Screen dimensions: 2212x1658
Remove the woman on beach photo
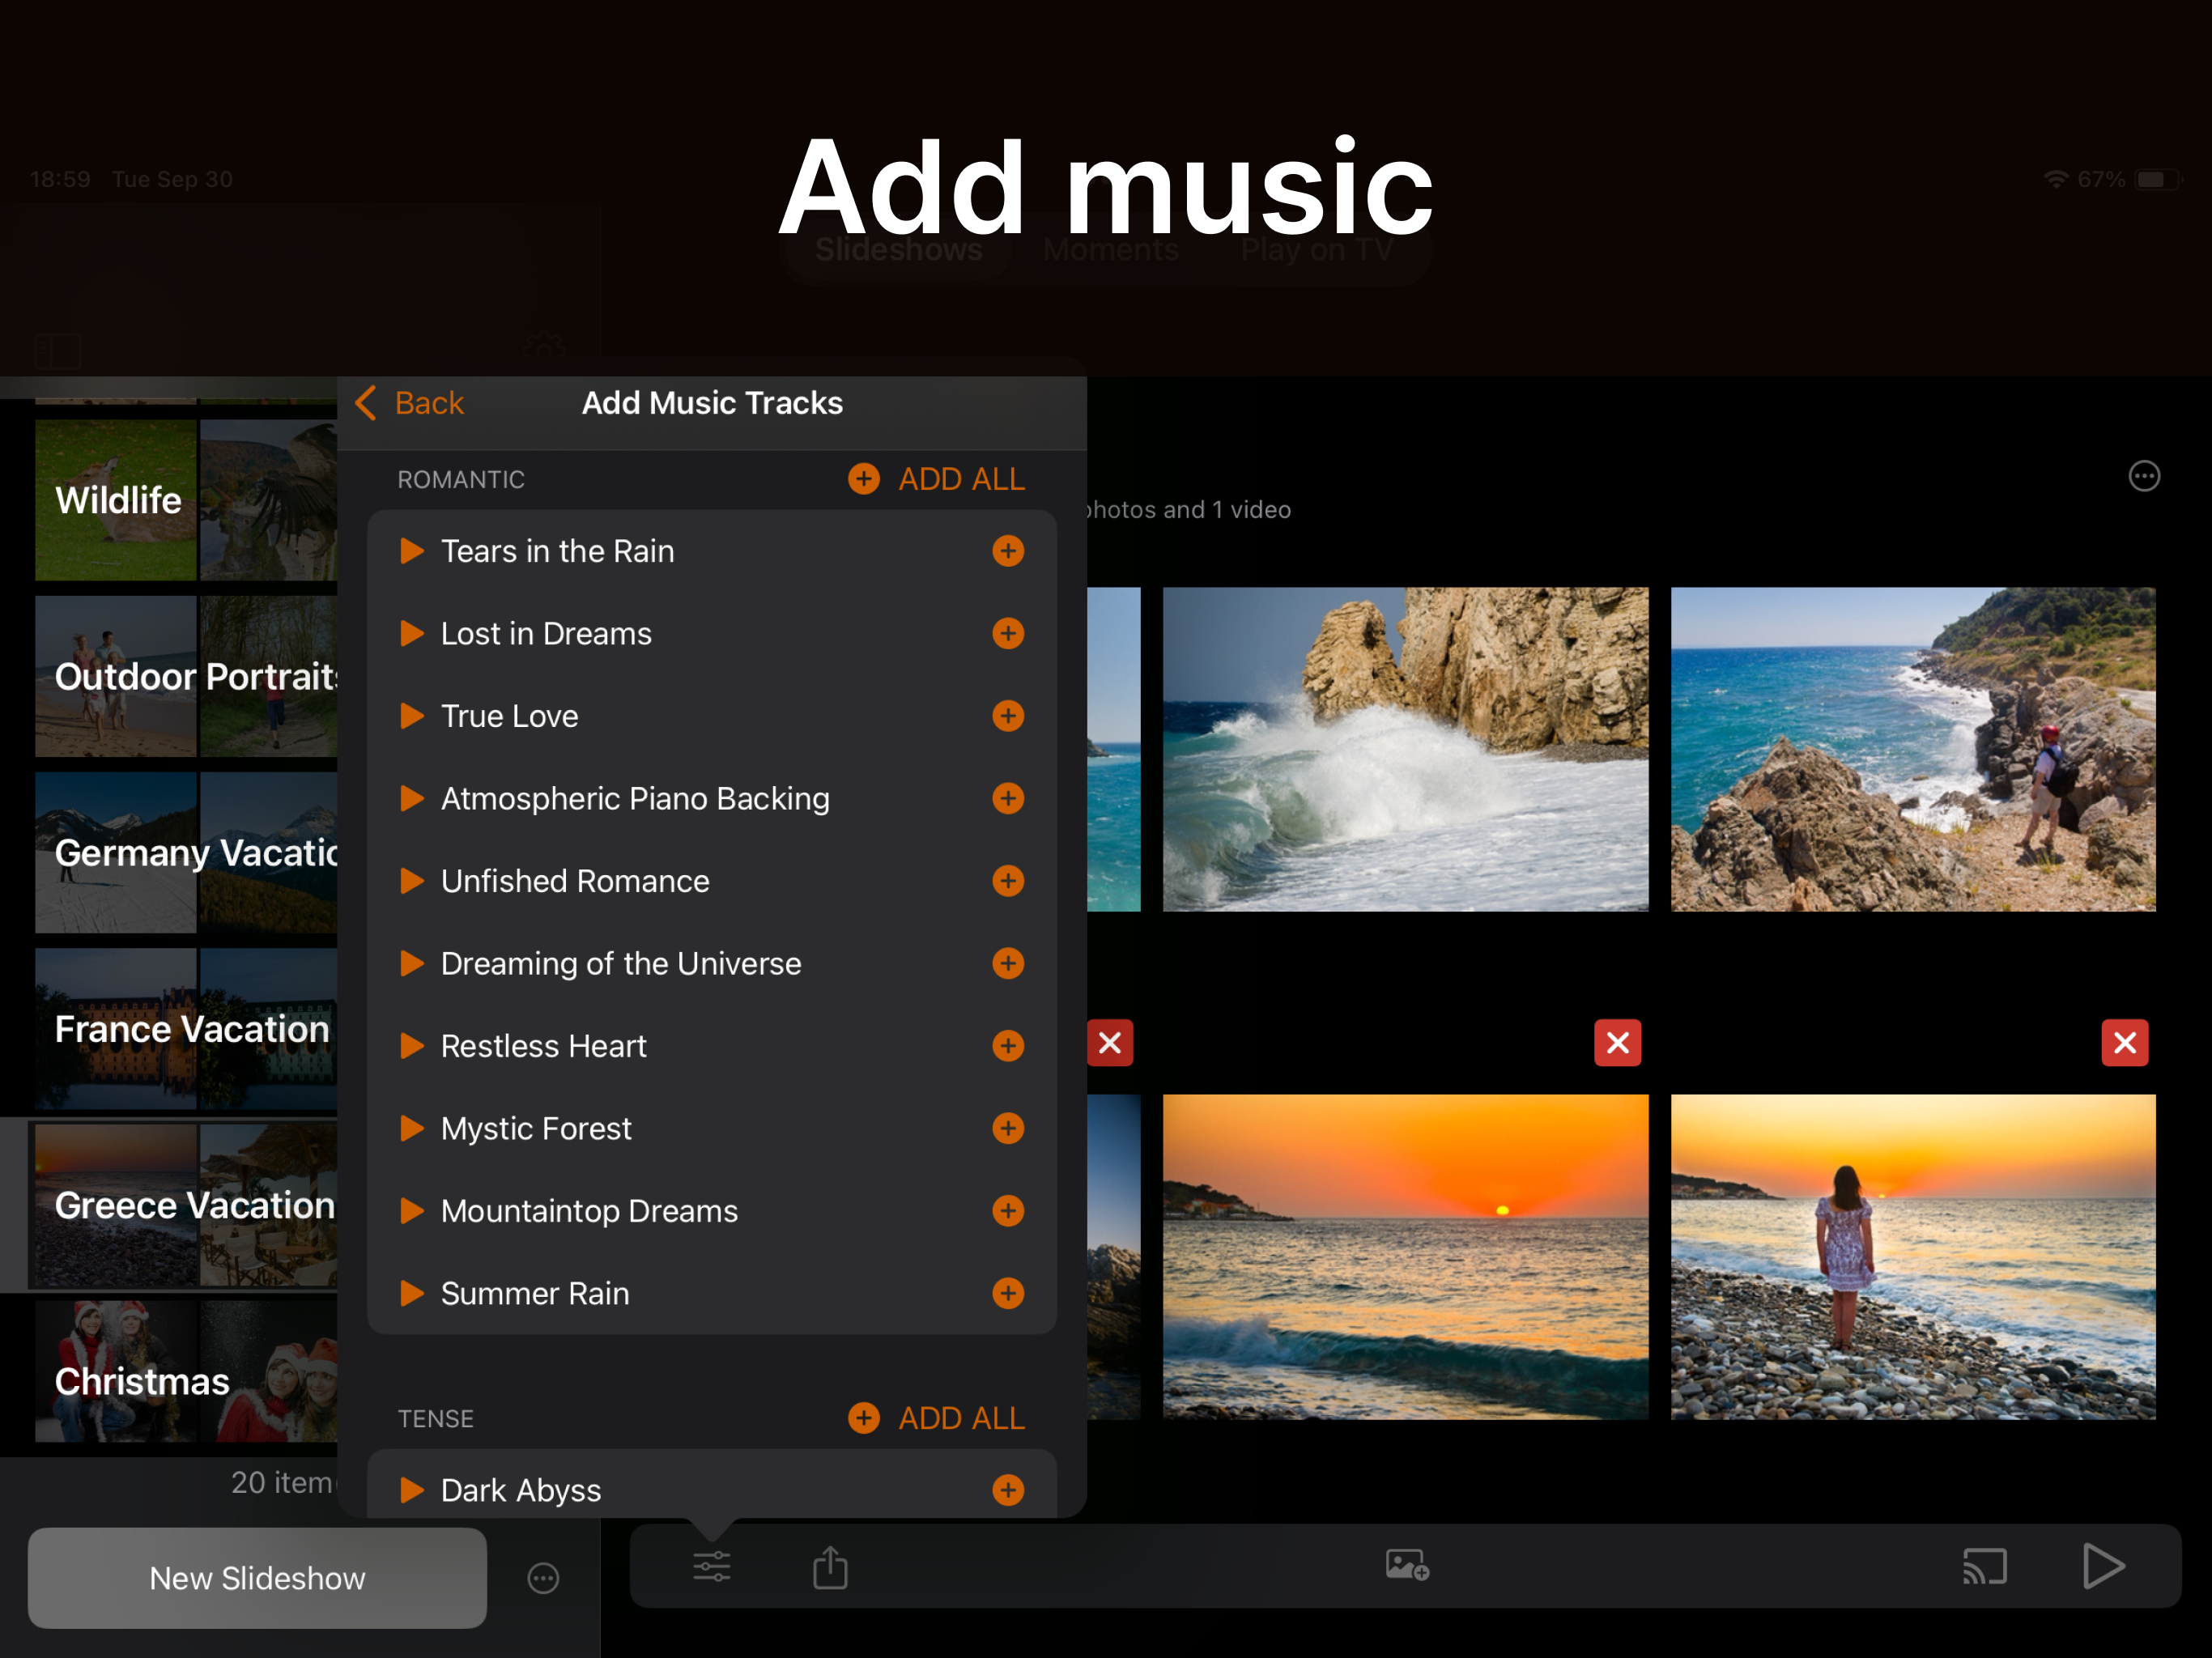point(2124,1043)
